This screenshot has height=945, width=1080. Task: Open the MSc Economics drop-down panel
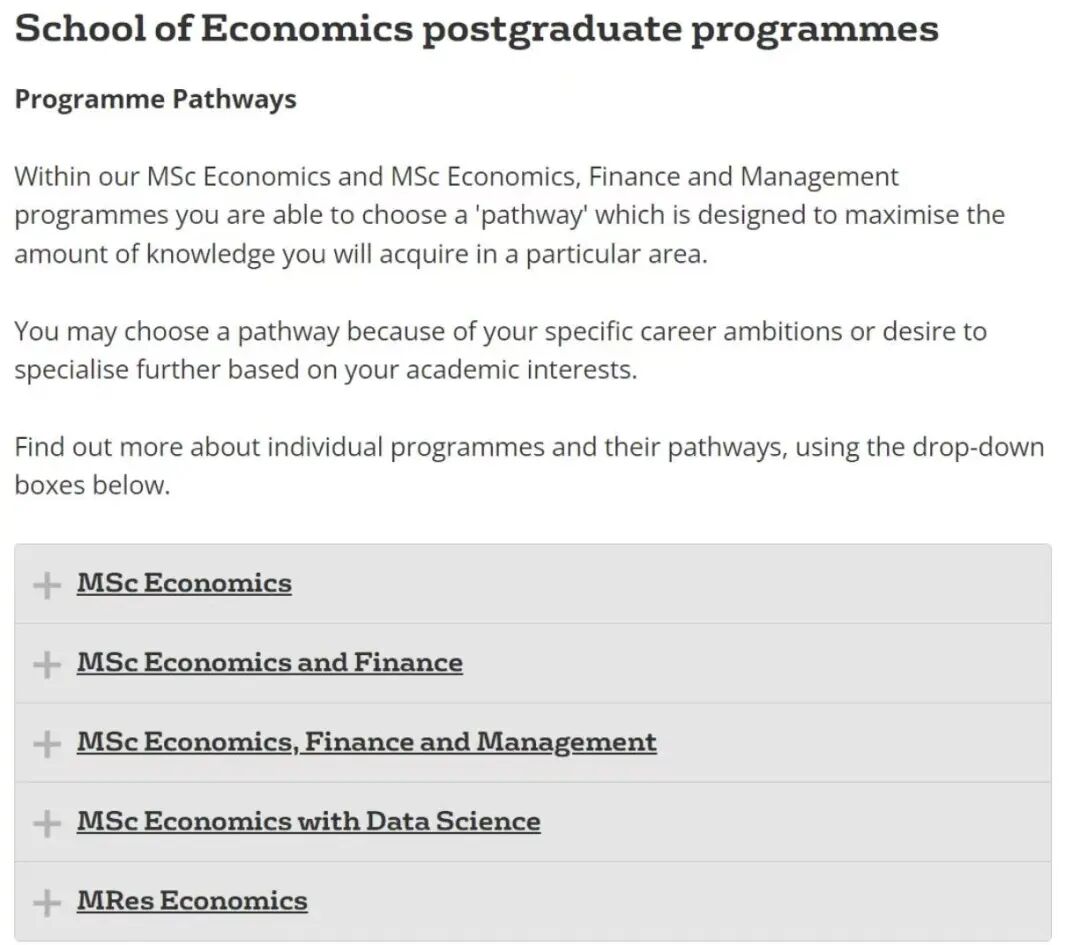point(184,584)
